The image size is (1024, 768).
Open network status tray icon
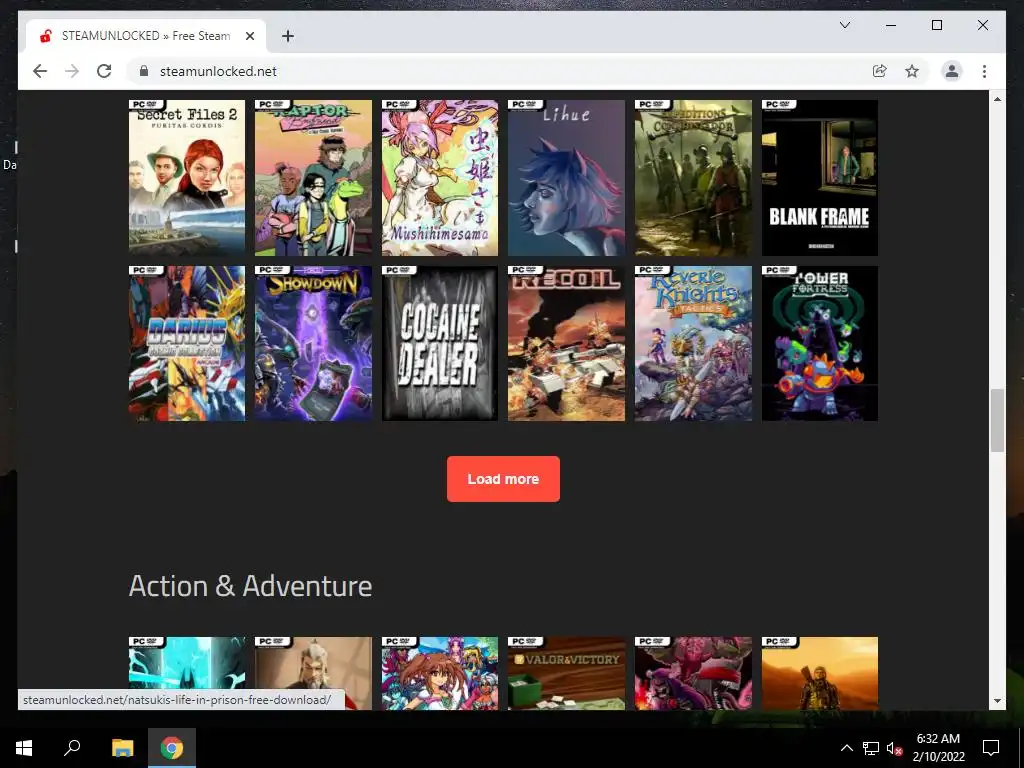pos(870,748)
